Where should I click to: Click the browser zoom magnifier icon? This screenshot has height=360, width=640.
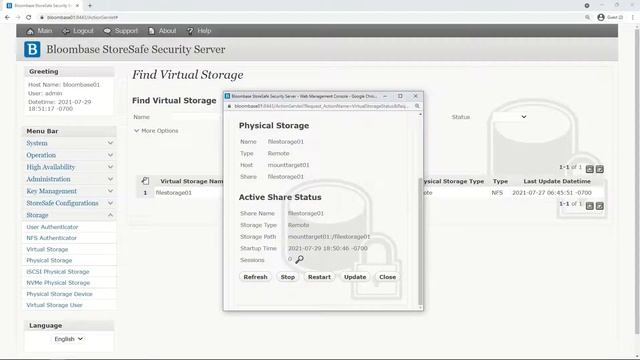pyautogui.click(x=587, y=18)
